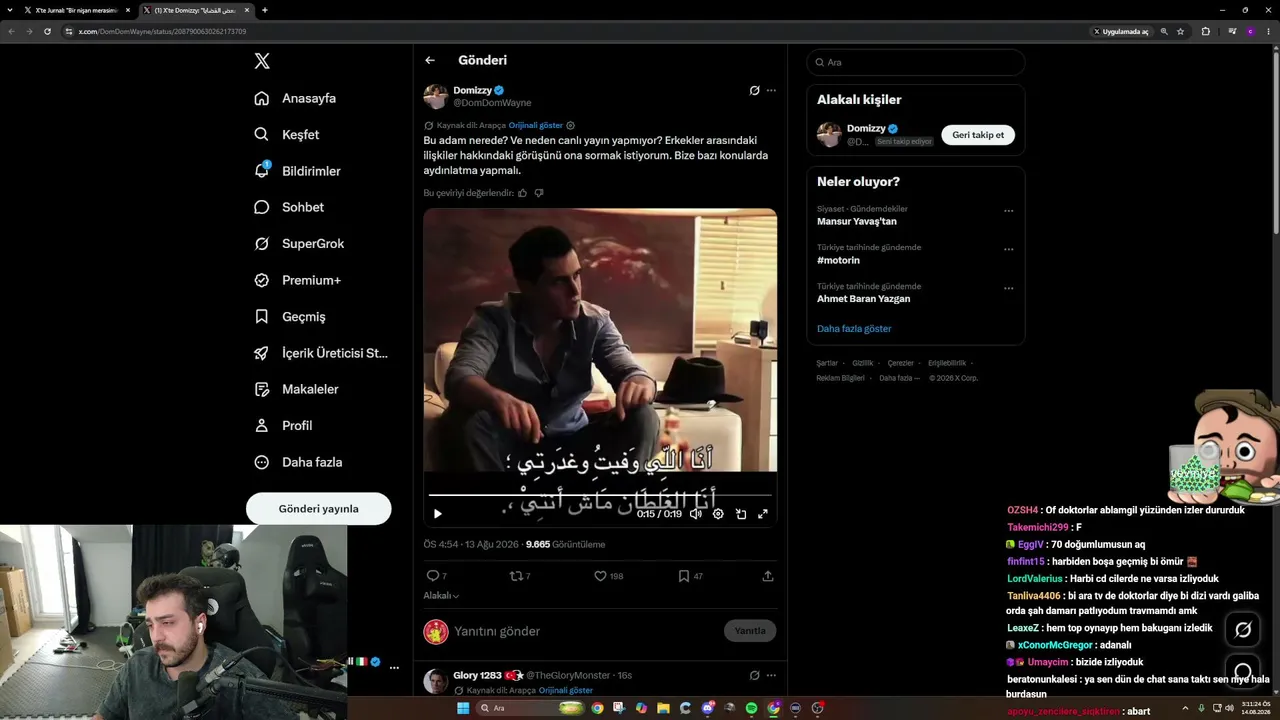This screenshot has width=1280, height=720.
Task: Go to Premium+ in the sidebar
Action: click(x=298, y=280)
